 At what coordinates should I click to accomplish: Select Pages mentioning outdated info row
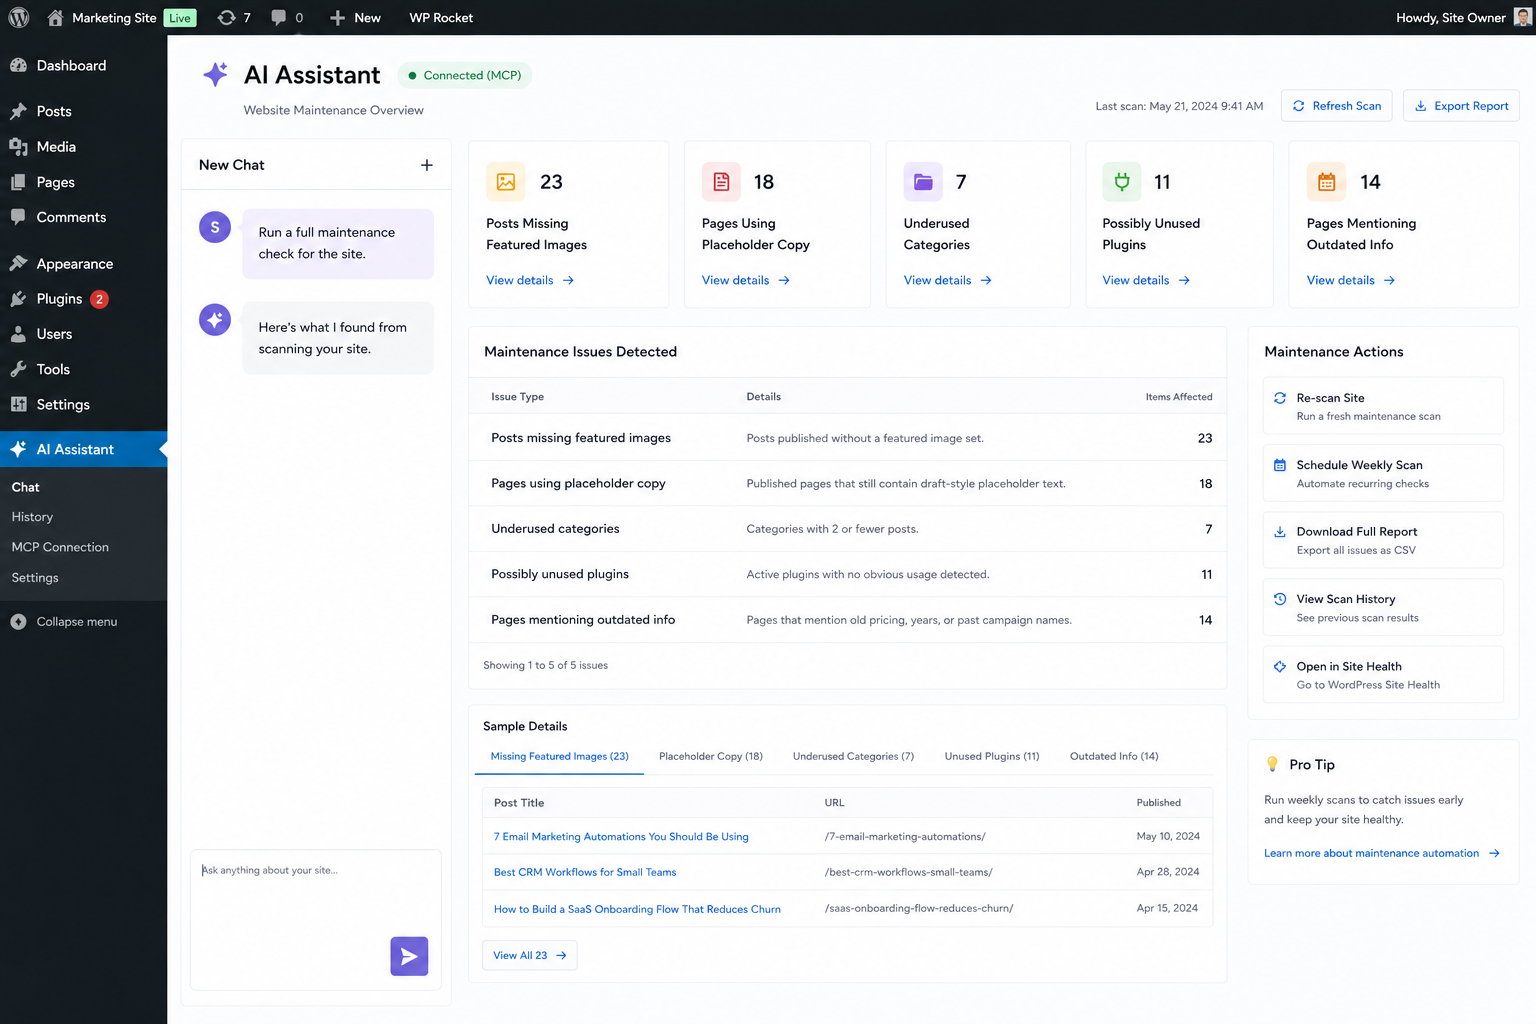click(x=847, y=620)
